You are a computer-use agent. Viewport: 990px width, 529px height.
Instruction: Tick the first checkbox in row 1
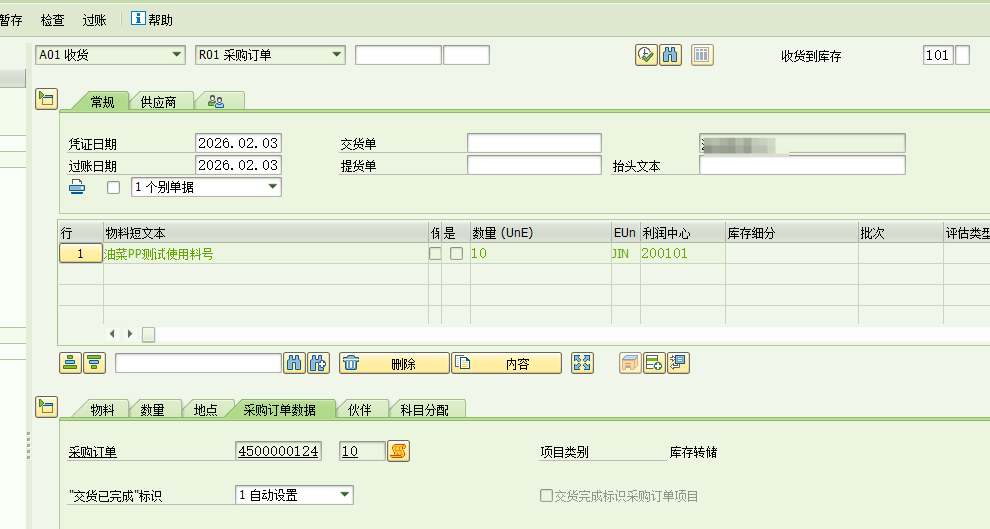coord(434,254)
